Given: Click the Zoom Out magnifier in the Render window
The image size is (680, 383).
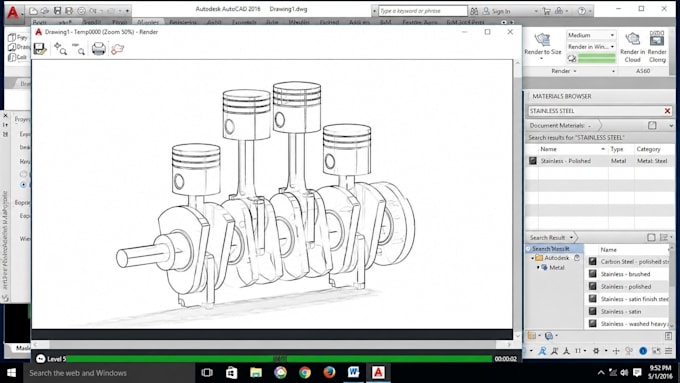Looking at the screenshot, I should 78,49.
